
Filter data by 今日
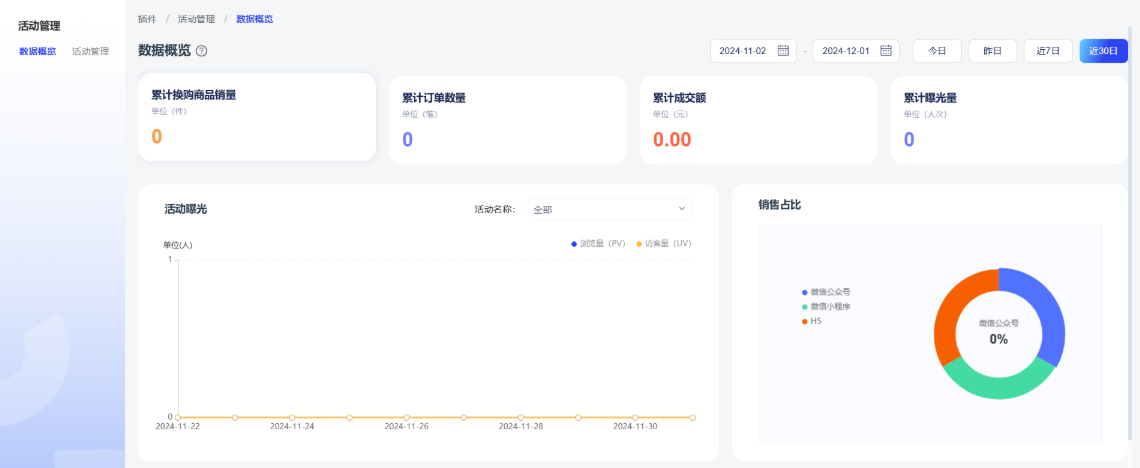(936, 51)
